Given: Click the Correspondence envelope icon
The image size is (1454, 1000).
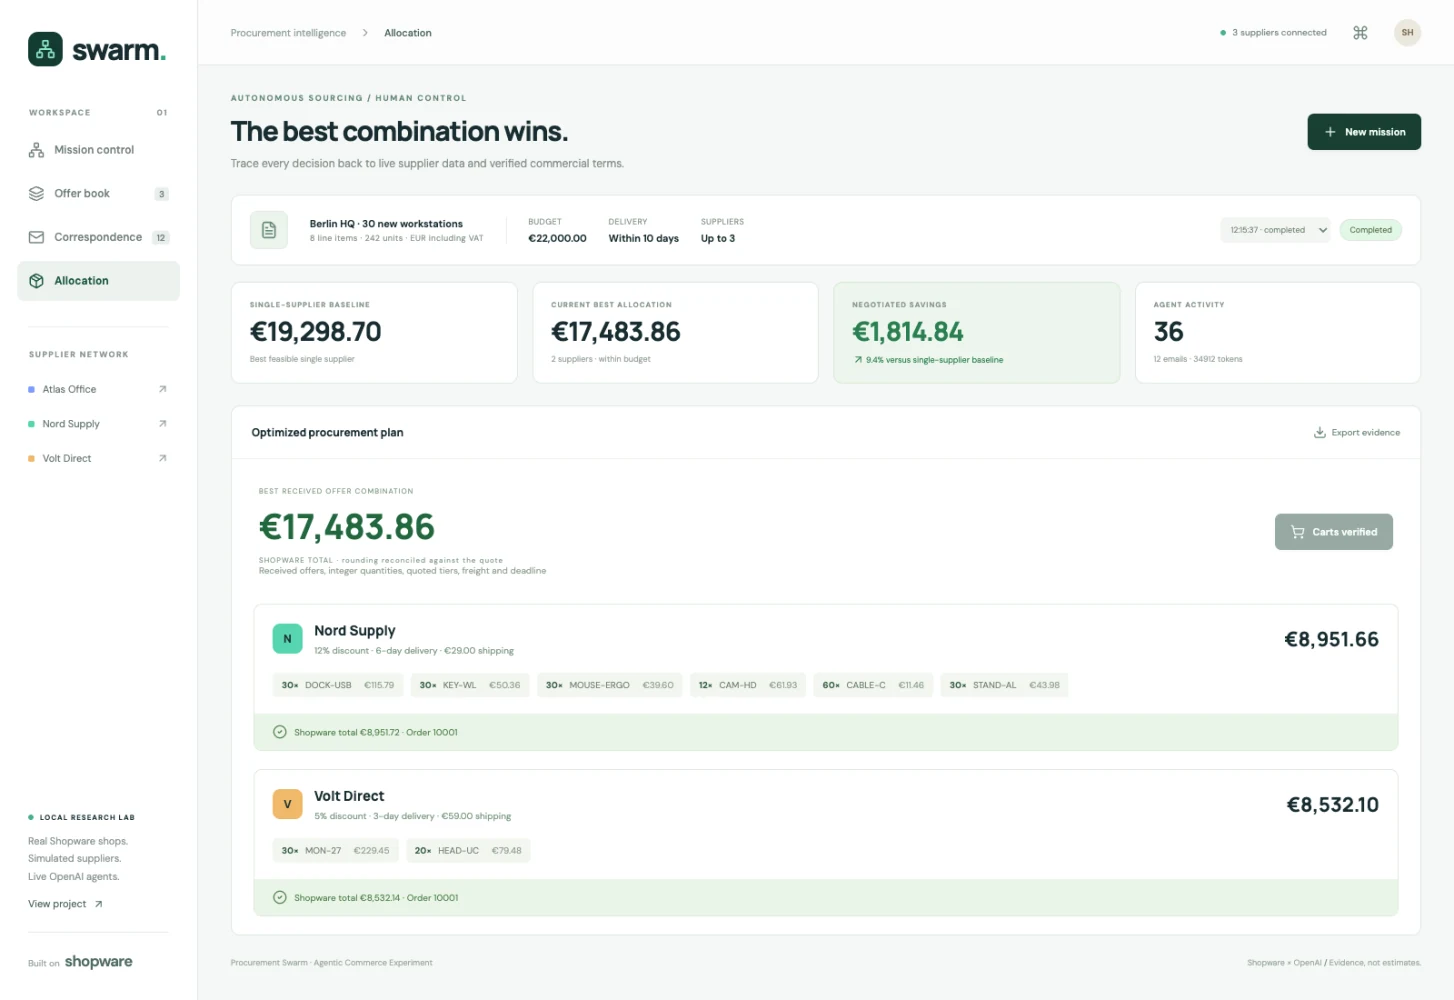Looking at the screenshot, I should (36, 237).
